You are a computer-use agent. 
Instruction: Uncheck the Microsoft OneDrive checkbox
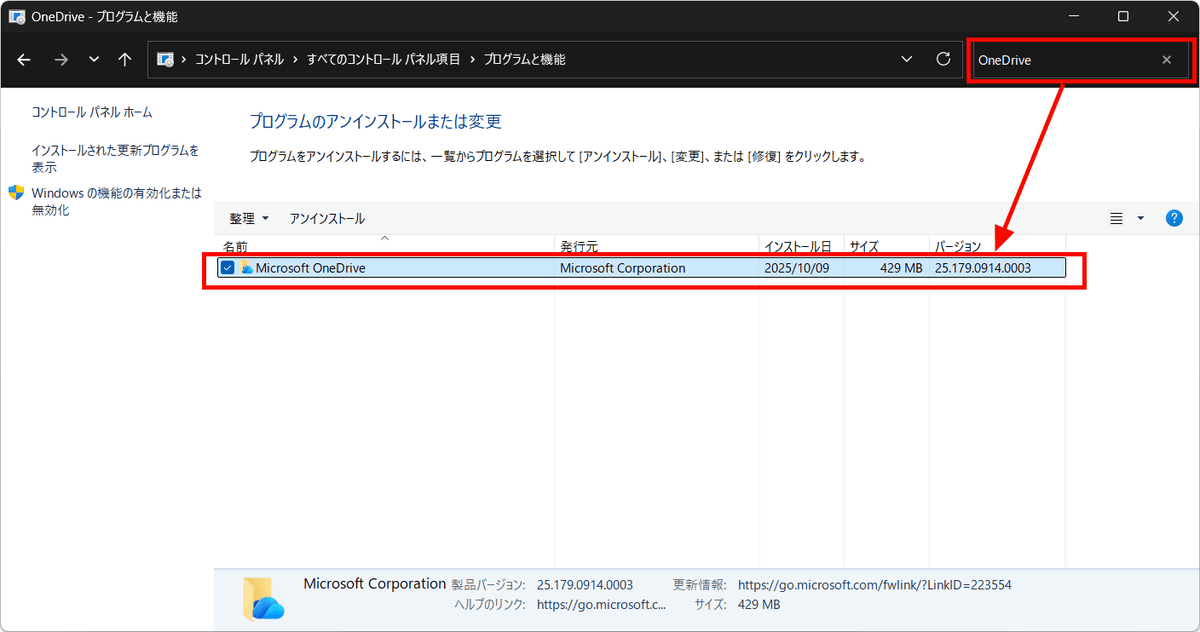228,268
